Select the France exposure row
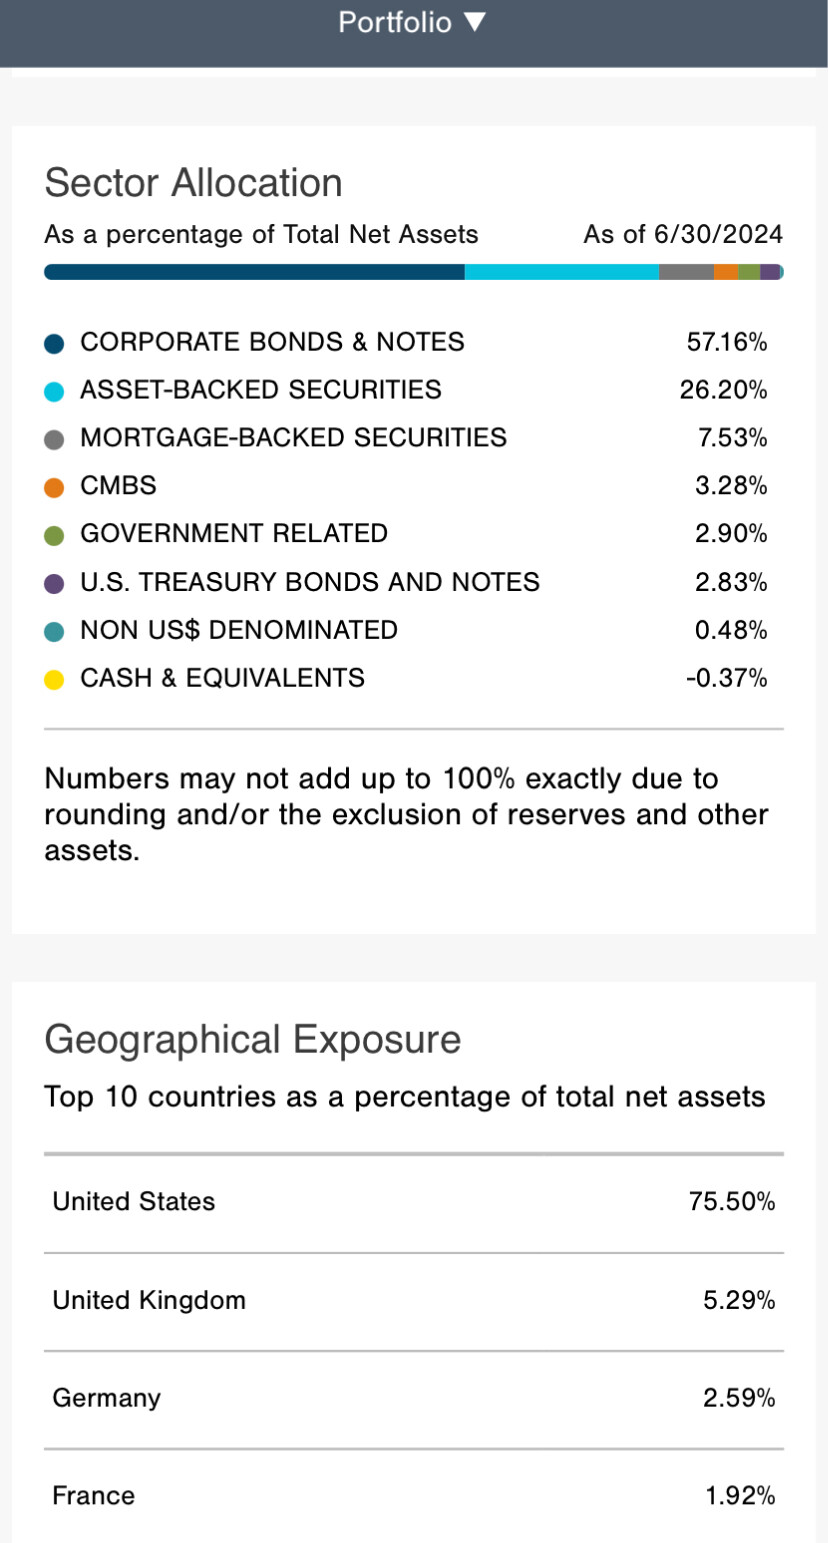The width and height of the screenshot is (828, 1543). 414,1496
